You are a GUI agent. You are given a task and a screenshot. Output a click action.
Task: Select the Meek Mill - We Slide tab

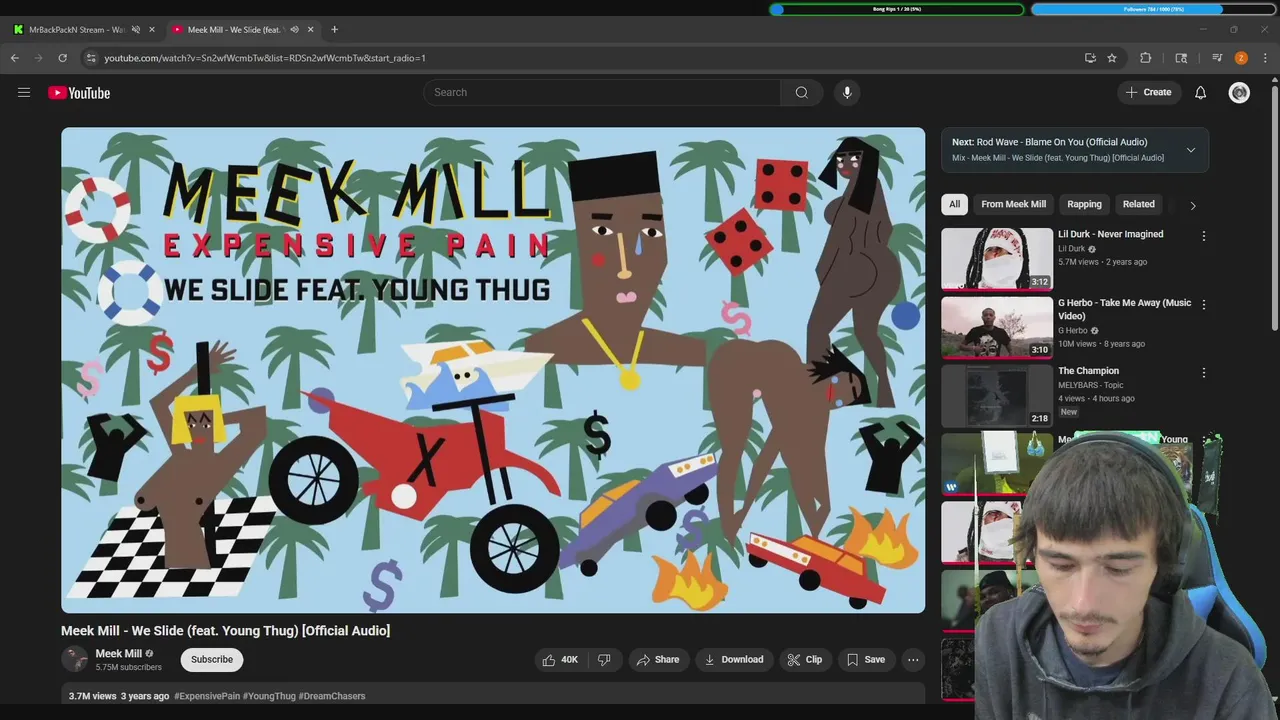[x=236, y=30]
